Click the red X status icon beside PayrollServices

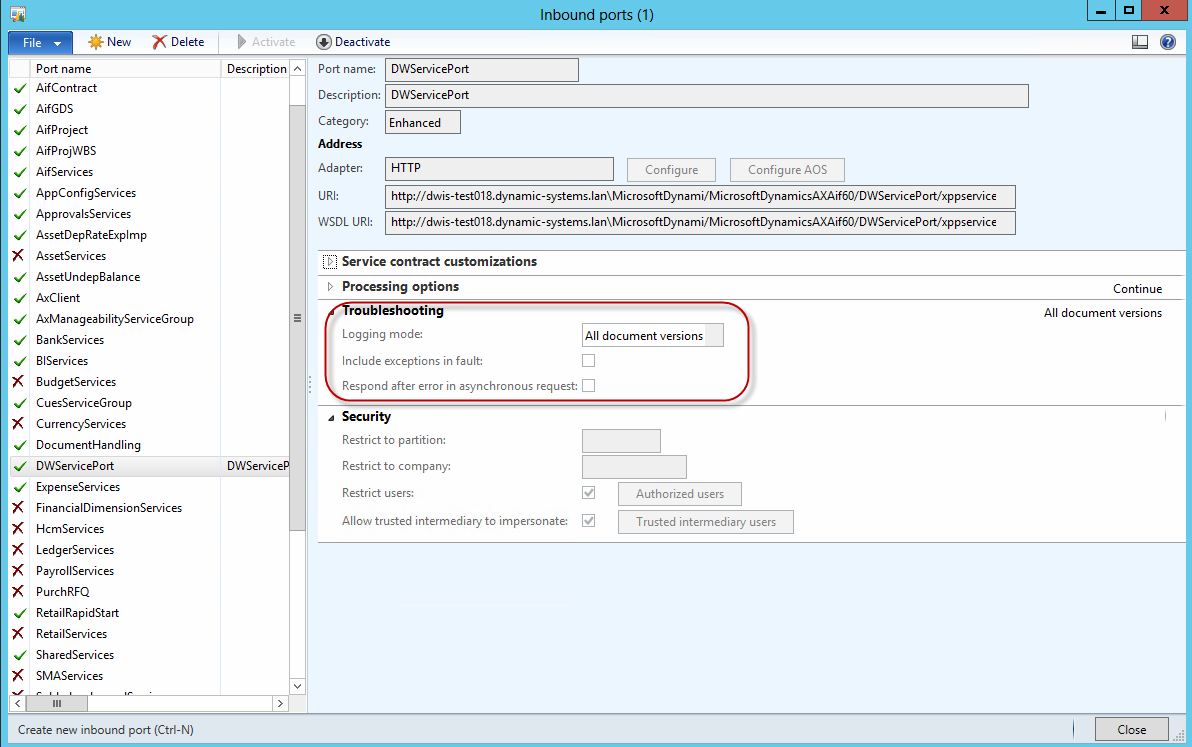click(x=19, y=571)
